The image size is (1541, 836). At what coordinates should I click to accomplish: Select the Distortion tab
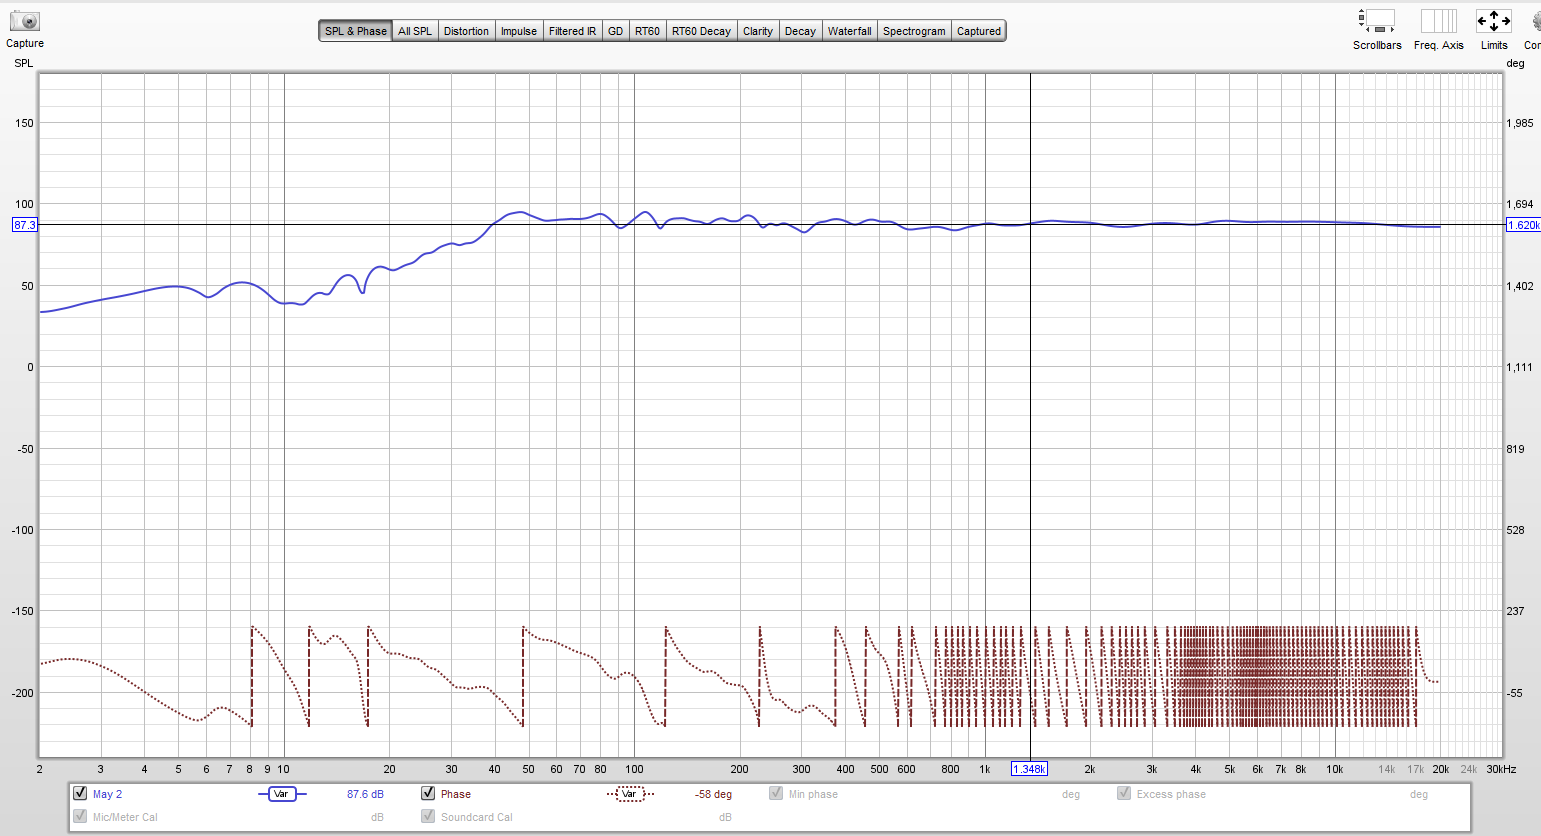466,30
